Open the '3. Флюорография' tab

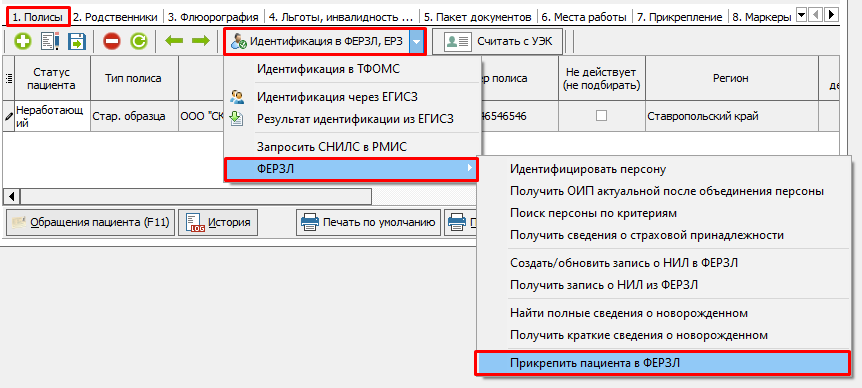[x=213, y=17]
